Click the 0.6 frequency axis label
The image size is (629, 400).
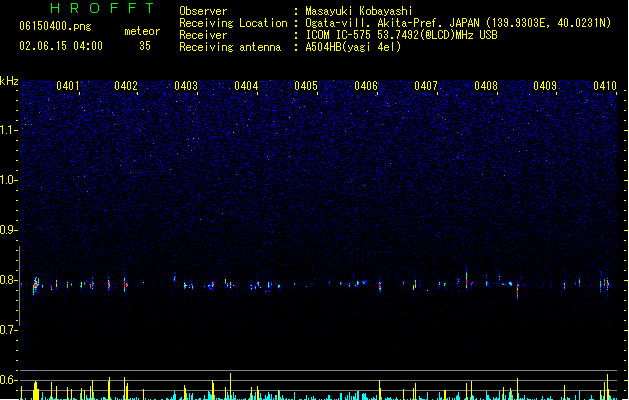coord(9,380)
